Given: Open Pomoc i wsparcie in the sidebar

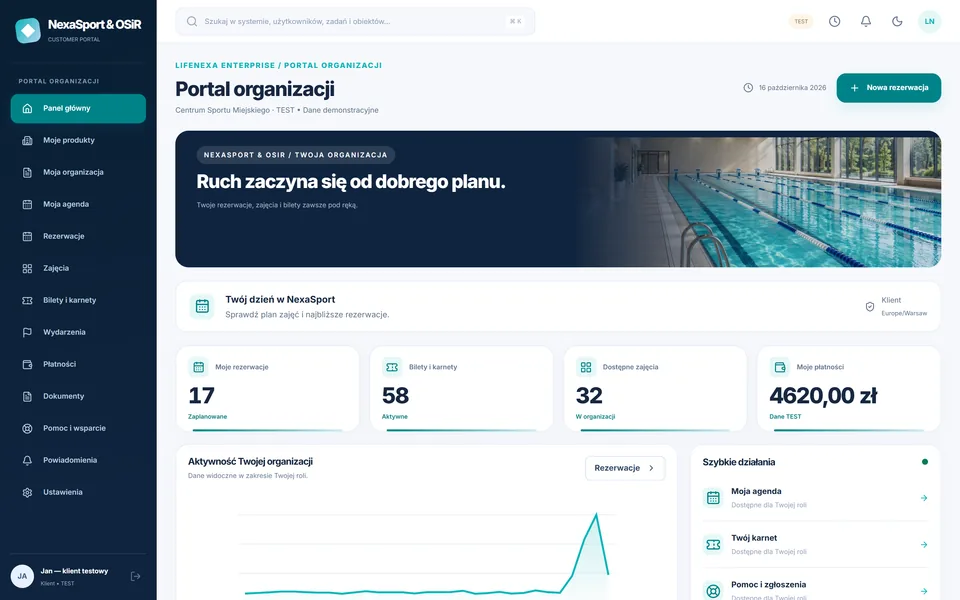Looking at the screenshot, I should coord(78,428).
